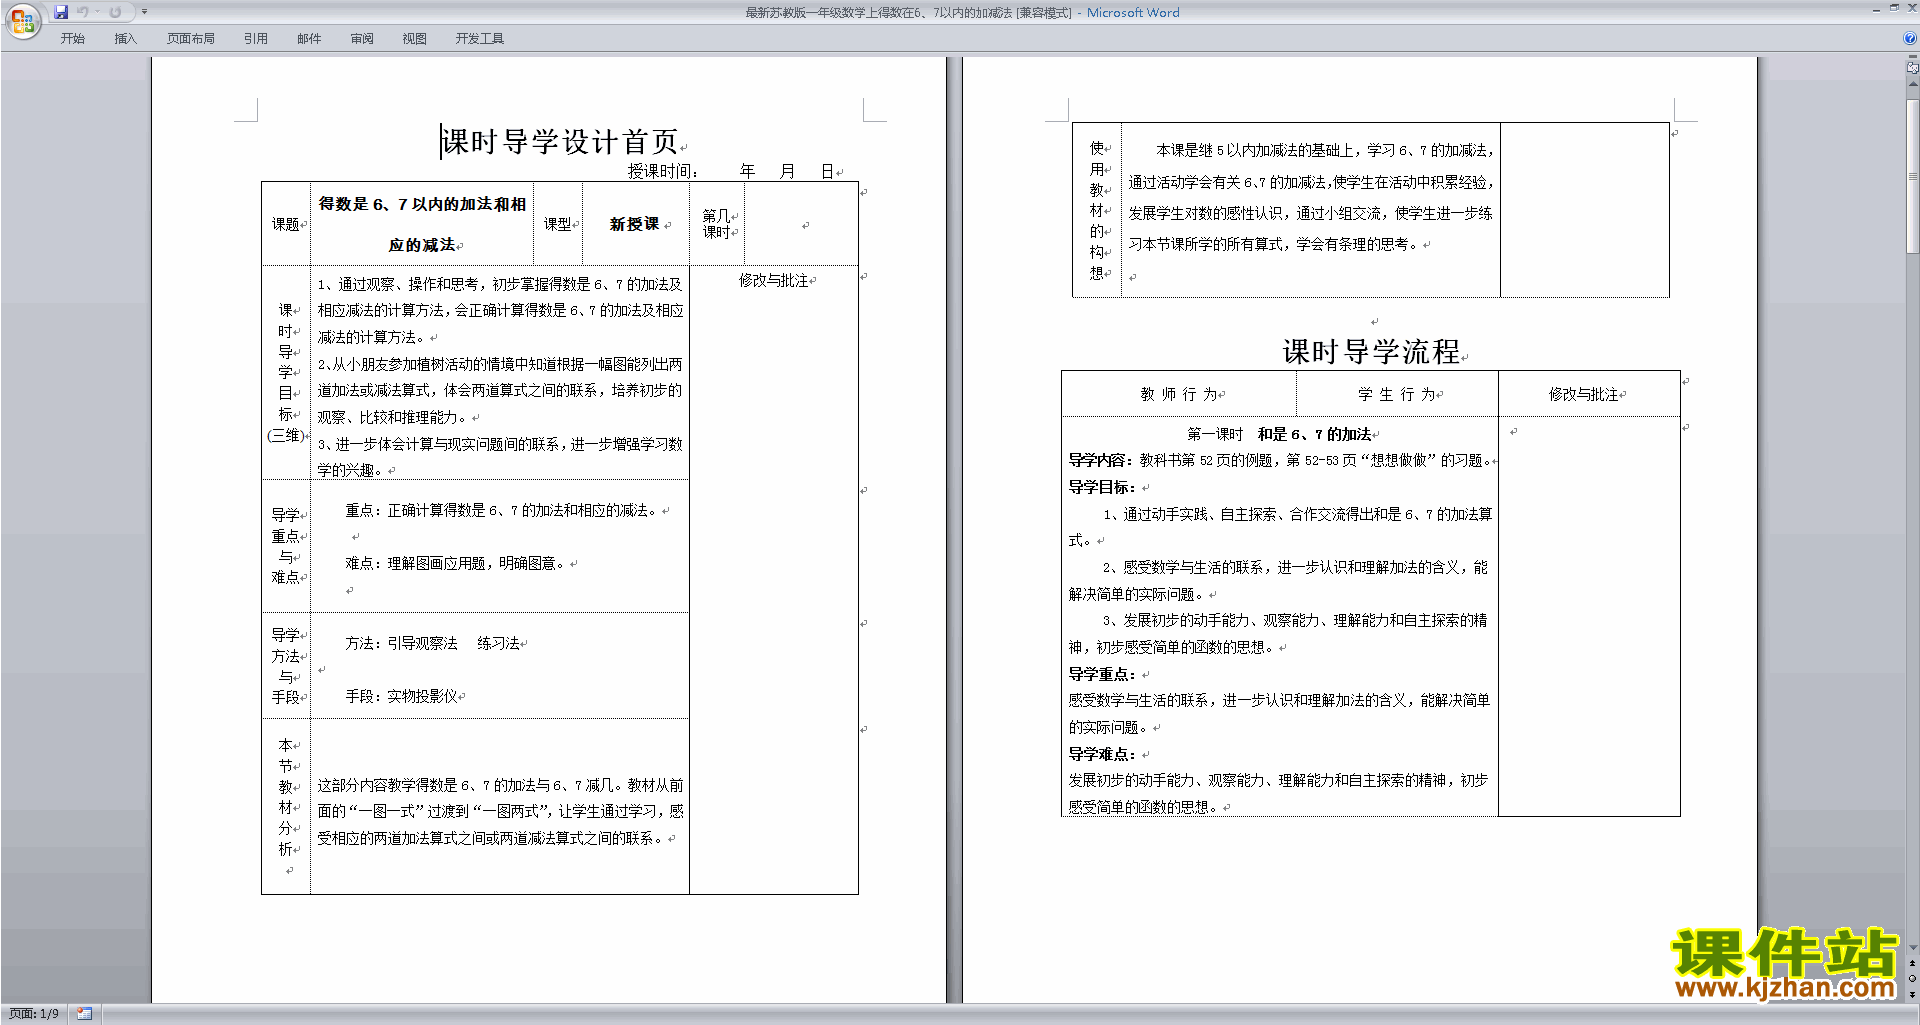Expand the Undo history dropdown arrow
The height and width of the screenshot is (1025, 1920).
[97, 12]
